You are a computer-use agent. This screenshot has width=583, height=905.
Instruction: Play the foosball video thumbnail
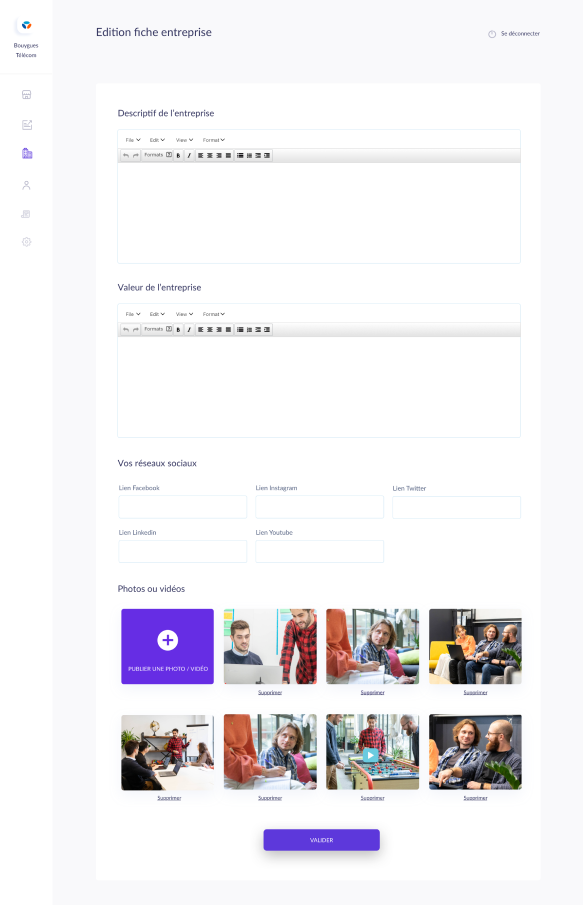371,754
